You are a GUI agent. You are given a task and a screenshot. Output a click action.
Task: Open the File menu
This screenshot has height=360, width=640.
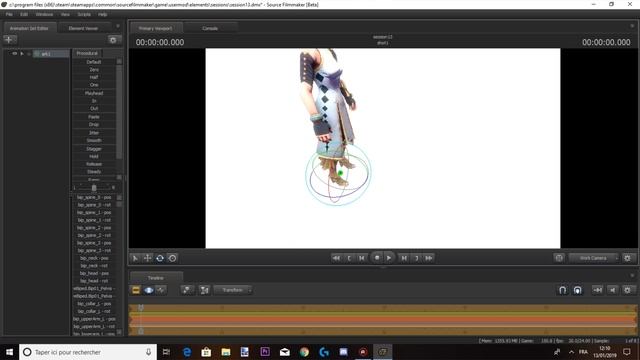9,14
